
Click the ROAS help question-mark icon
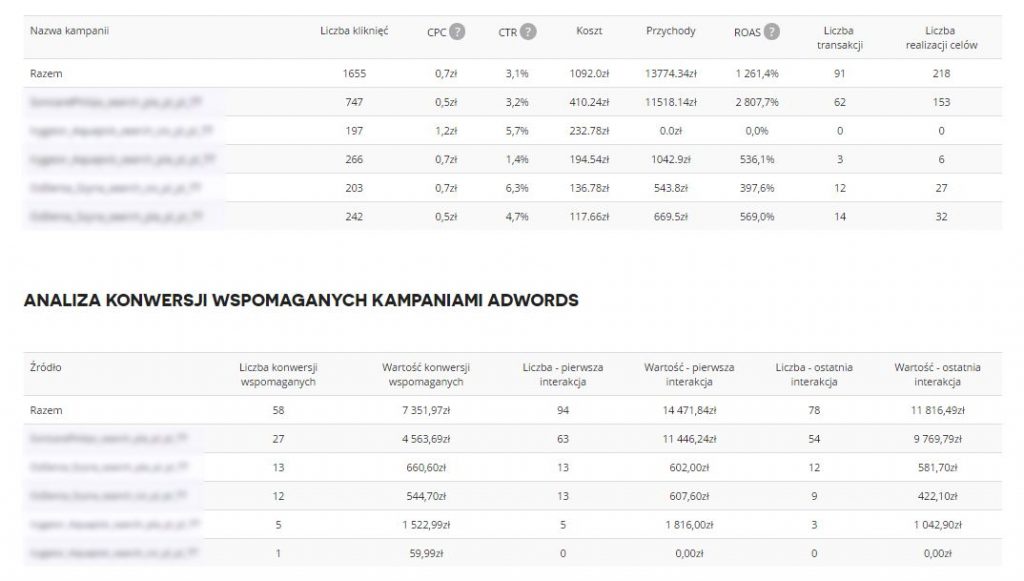772,31
